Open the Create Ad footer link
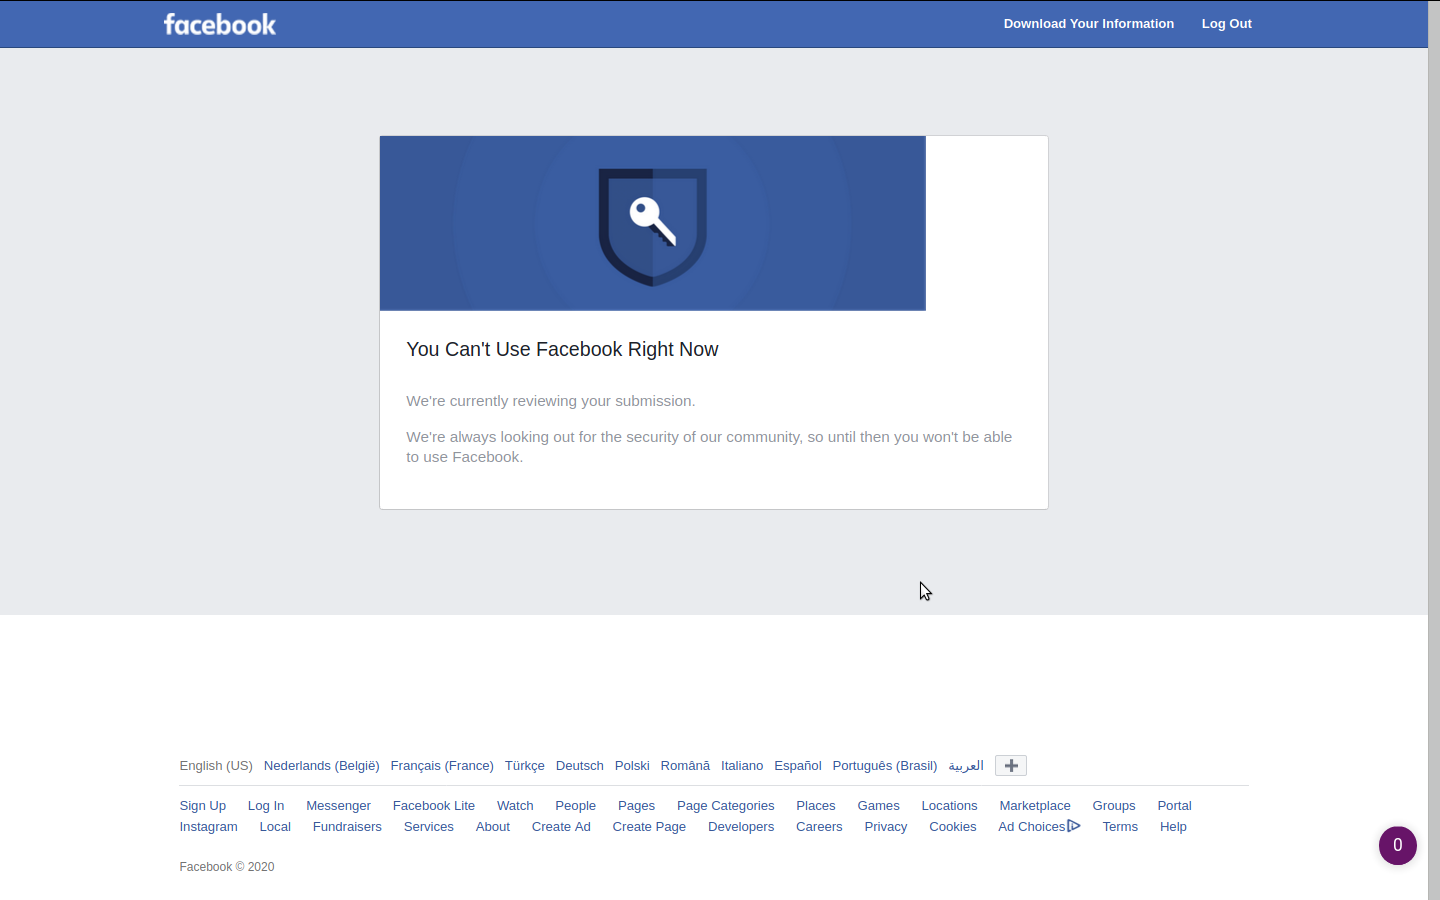 pyautogui.click(x=561, y=827)
